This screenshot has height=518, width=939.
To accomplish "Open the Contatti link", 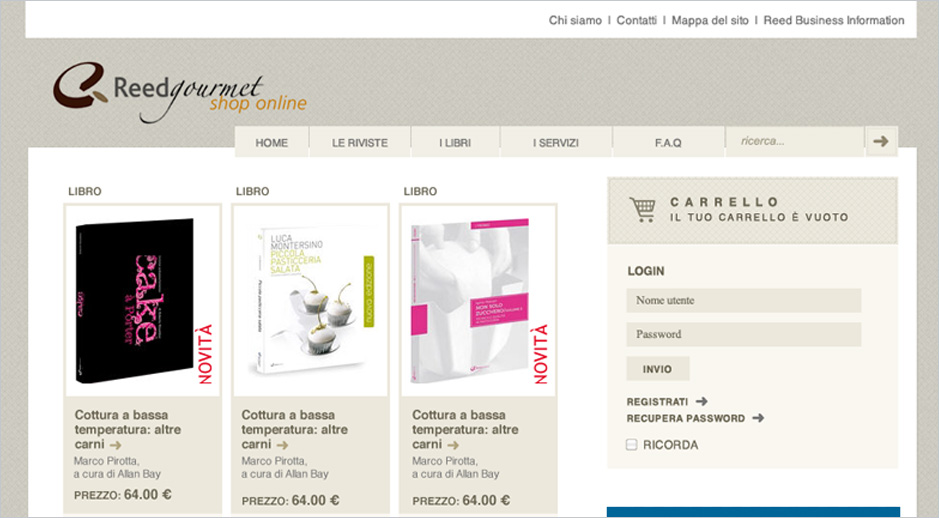I will [x=637, y=20].
